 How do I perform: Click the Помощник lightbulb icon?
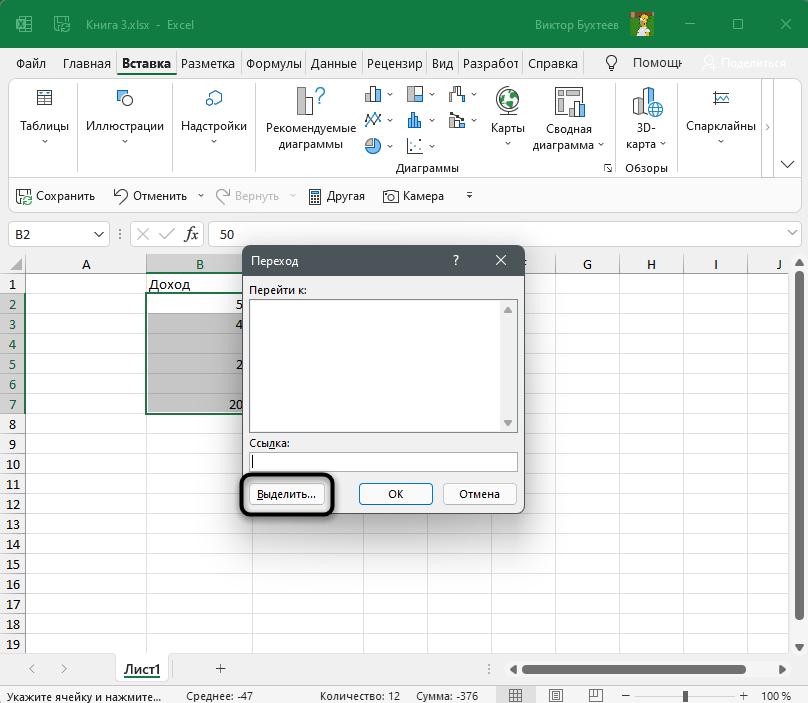click(x=613, y=62)
